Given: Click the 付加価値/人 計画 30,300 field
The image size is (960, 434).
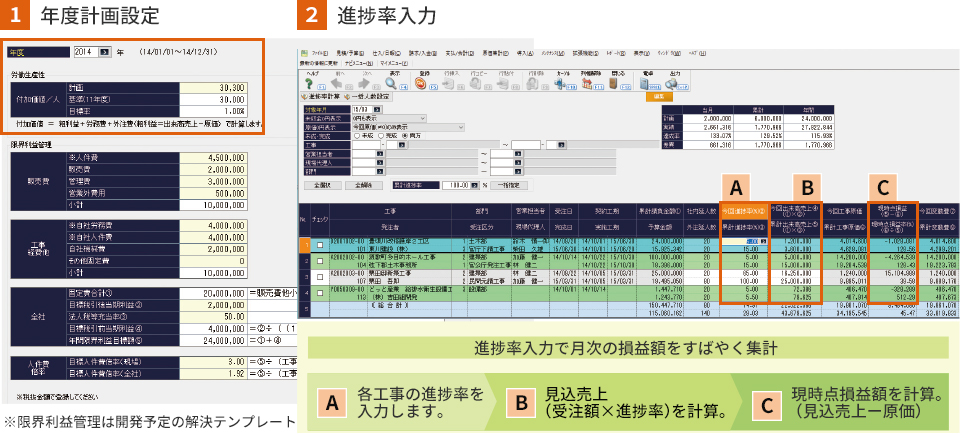Looking at the screenshot, I should pos(214,87).
